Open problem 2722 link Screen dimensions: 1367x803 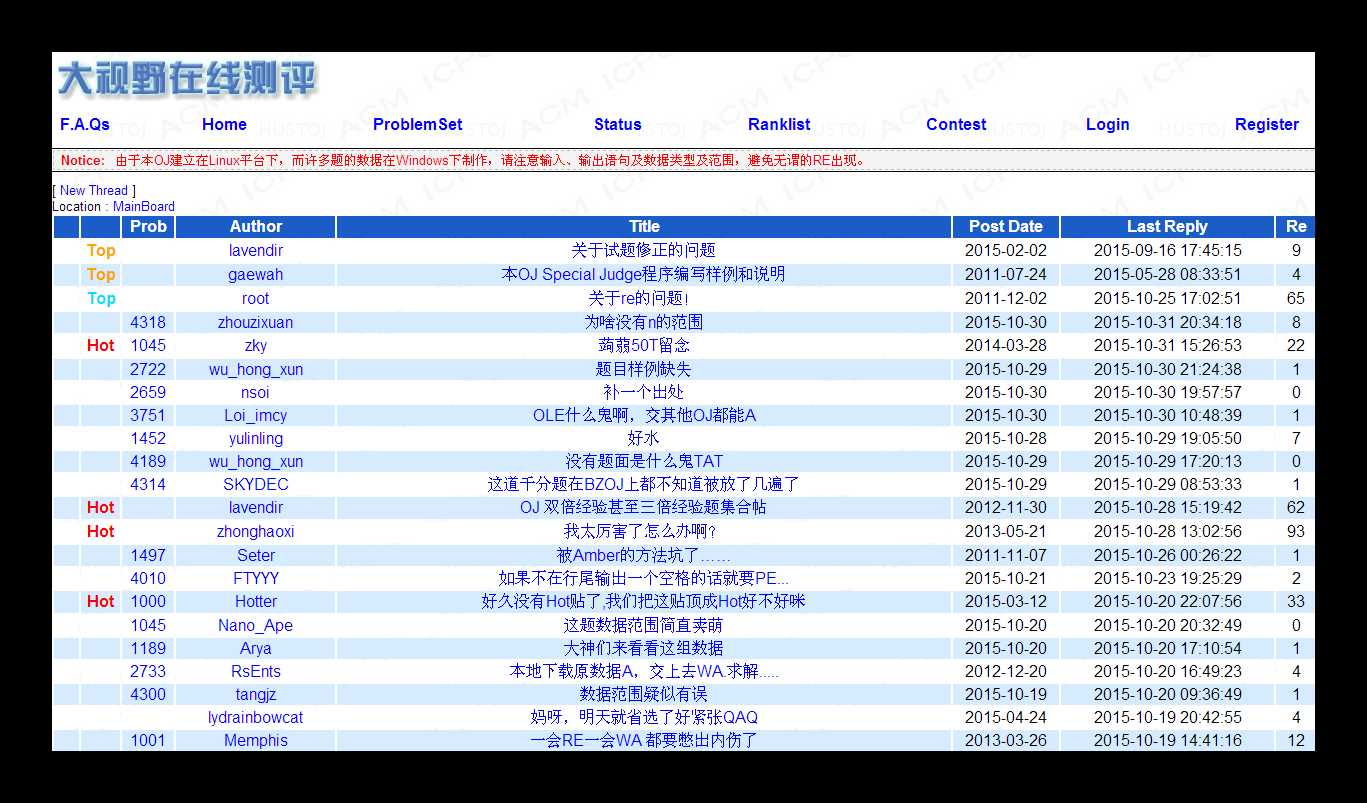pyautogui.click(x=148, y=369)
